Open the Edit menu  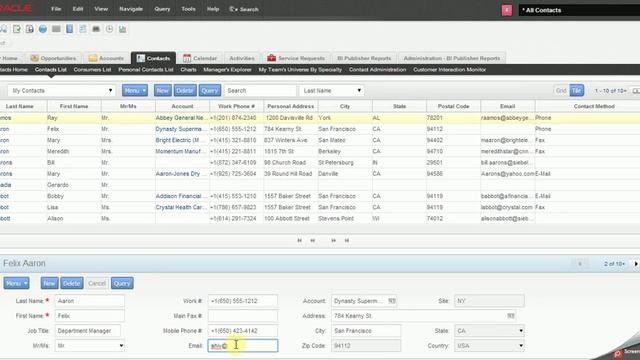point(78,9)
